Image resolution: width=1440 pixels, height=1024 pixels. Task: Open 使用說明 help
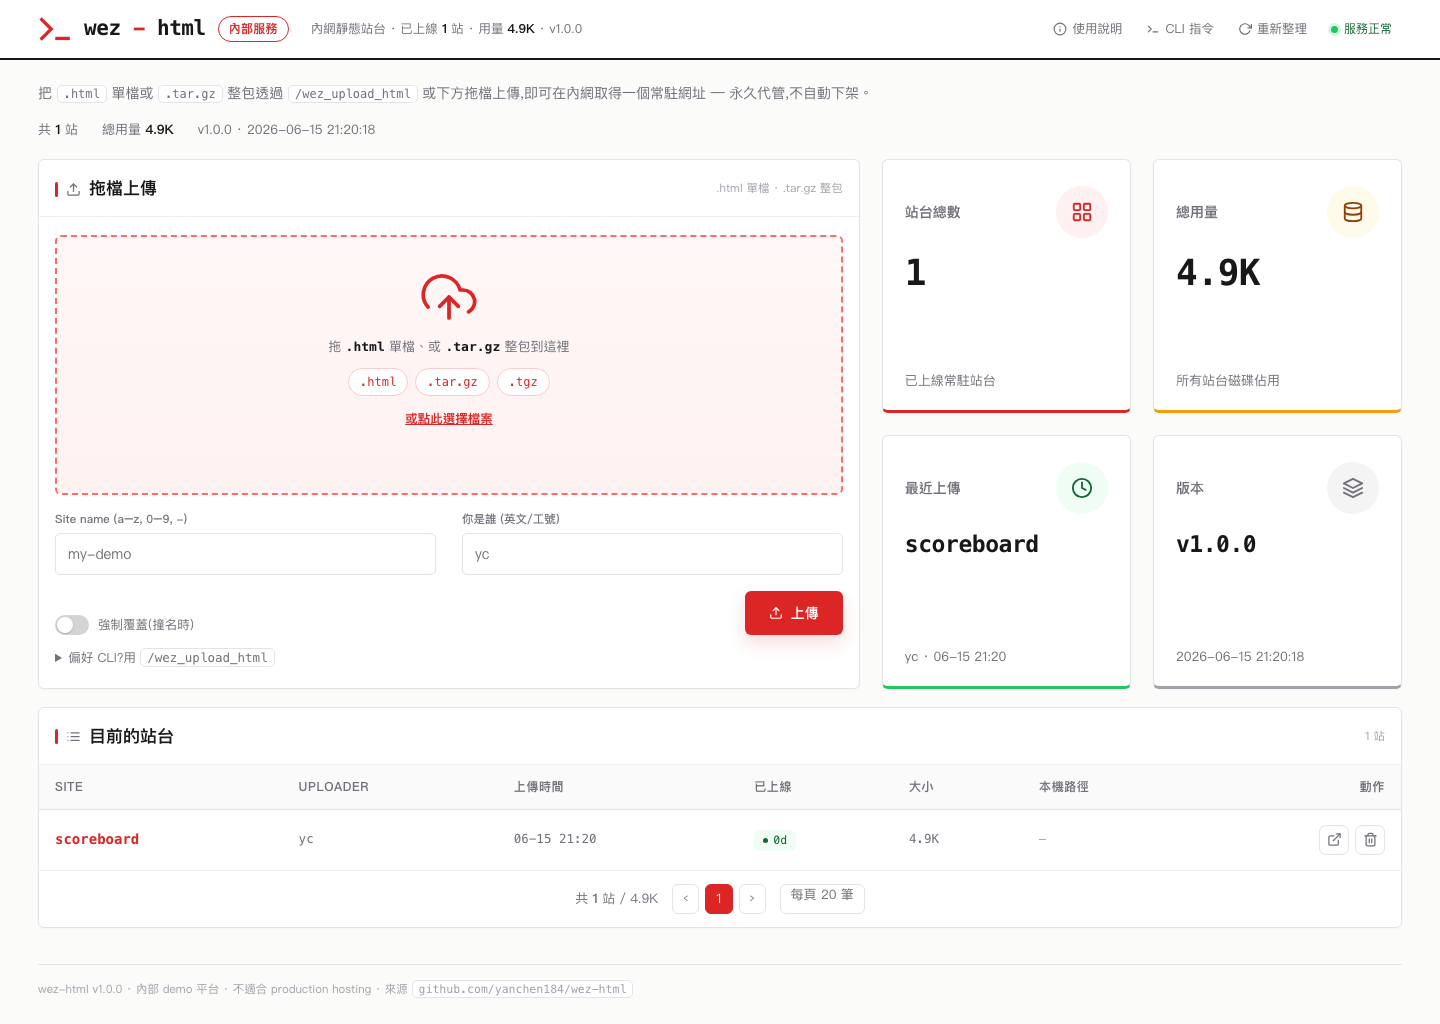(1088, 29)
